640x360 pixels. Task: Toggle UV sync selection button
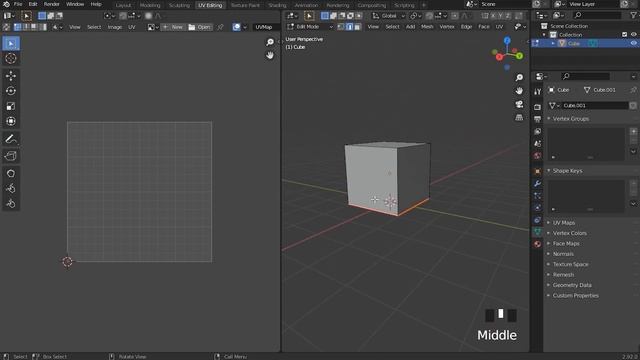point(6,27)
